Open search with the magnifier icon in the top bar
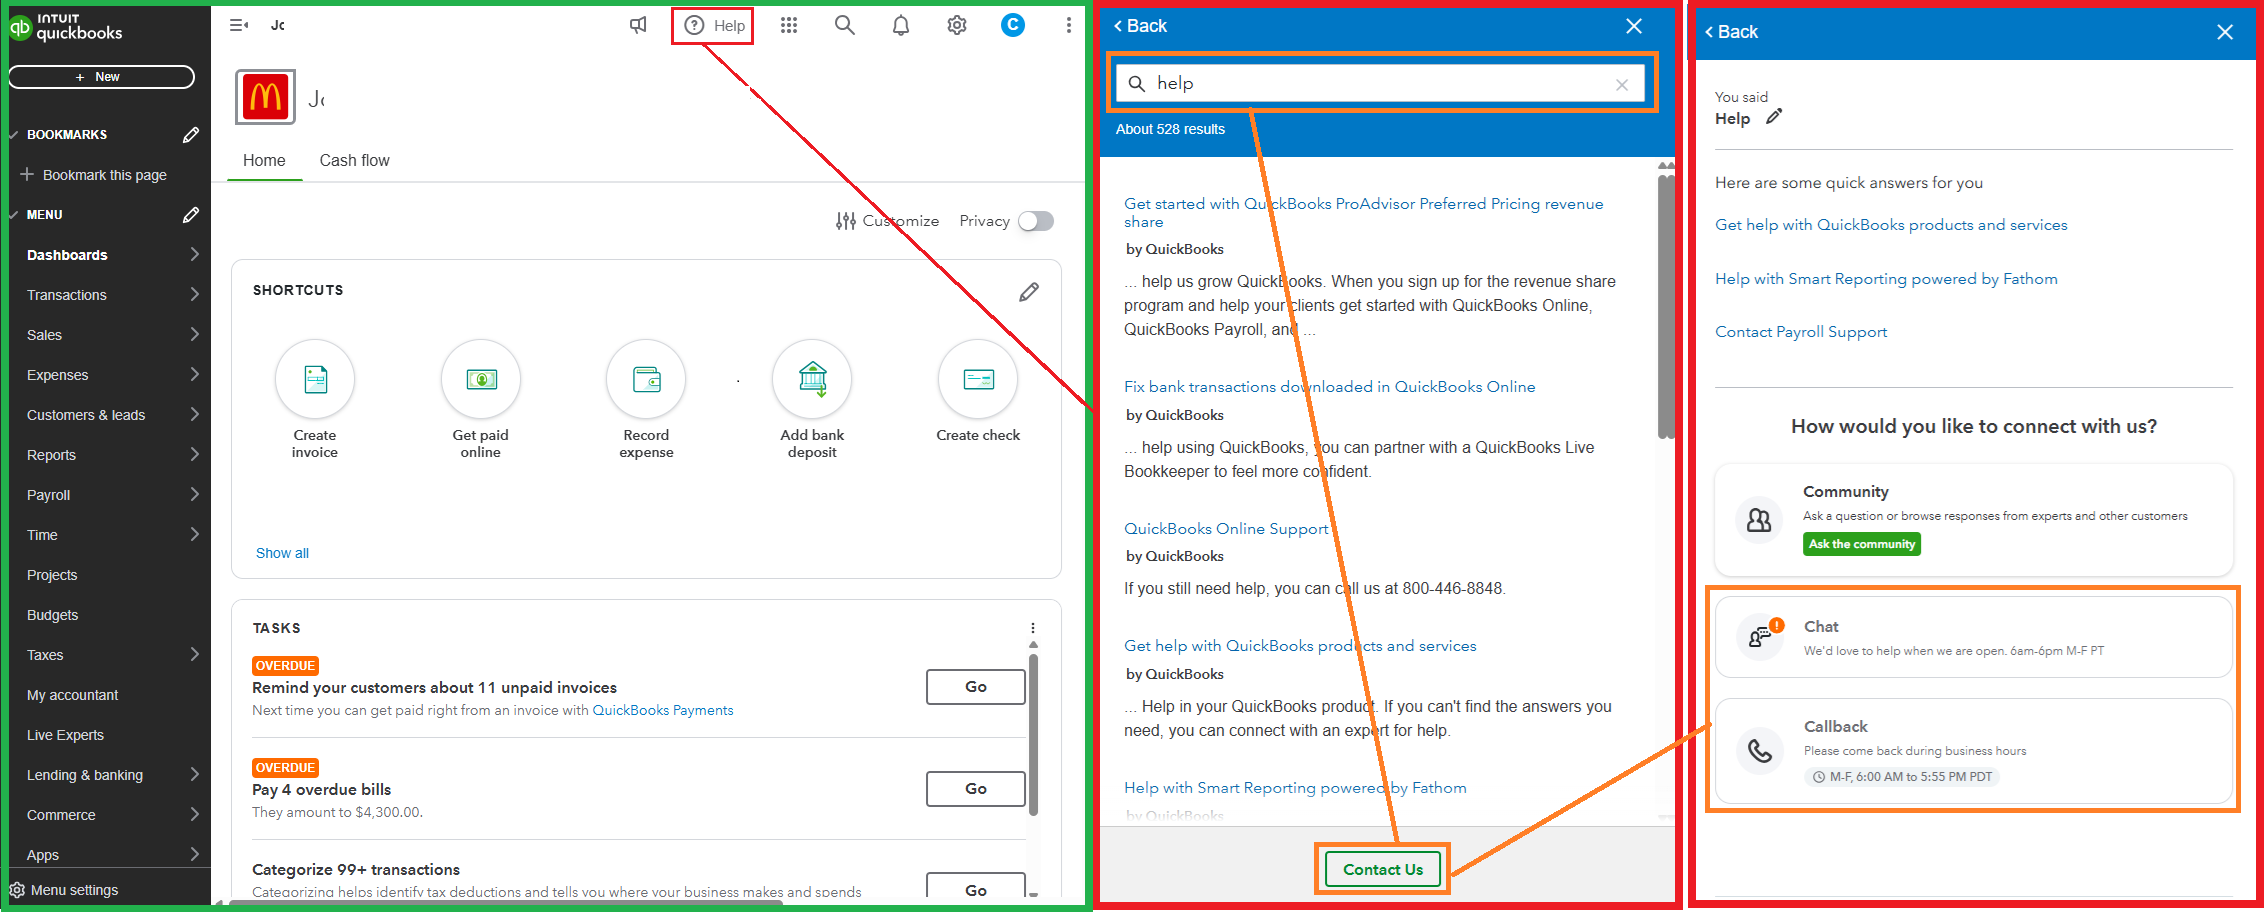This screenshot has width=2268, height=912. click(x=845, y=25)
